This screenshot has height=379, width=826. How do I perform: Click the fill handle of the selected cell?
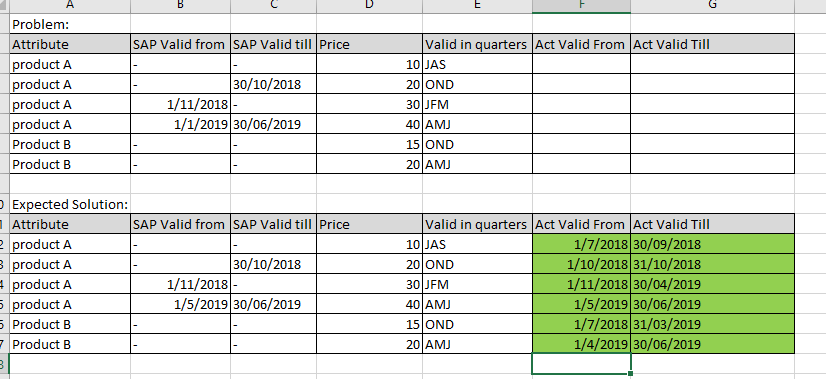pyautogui.click(x=631, y=374)
